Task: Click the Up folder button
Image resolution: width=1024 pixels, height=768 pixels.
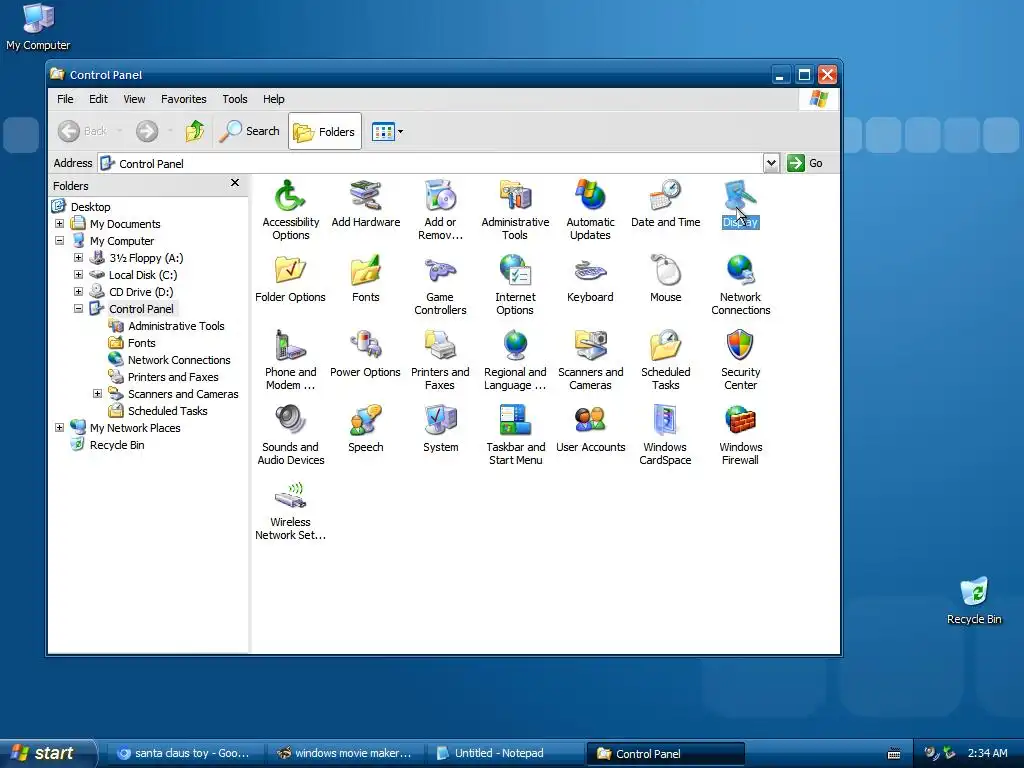Action: (x=195, y=131)
